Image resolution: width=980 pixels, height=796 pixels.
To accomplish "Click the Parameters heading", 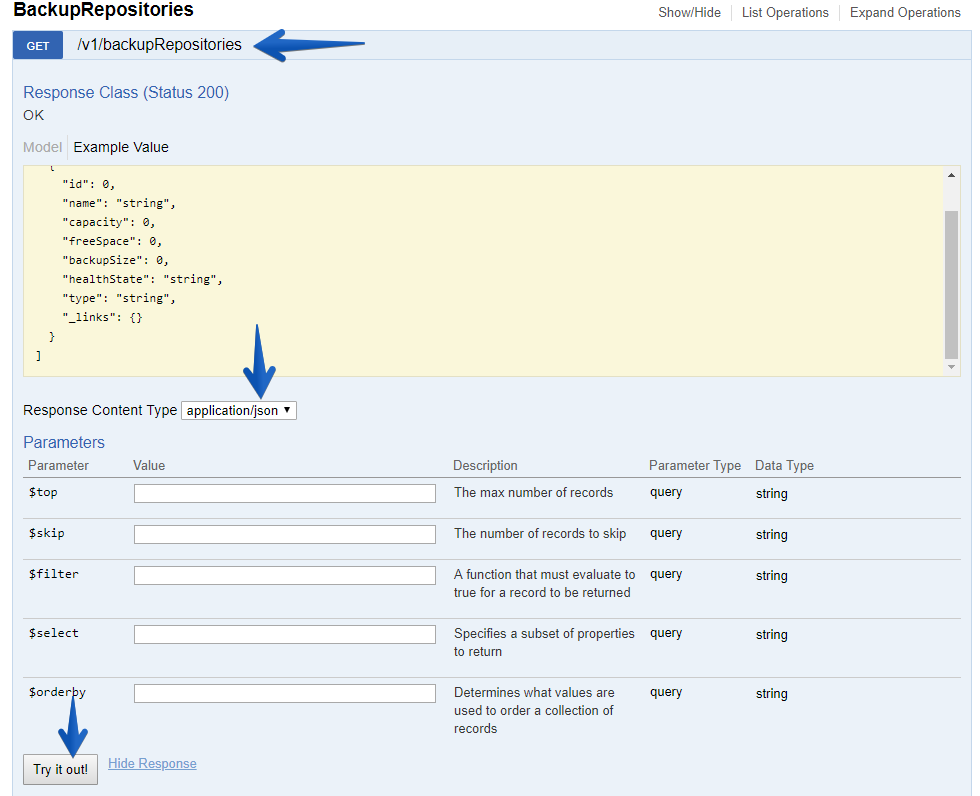I will pyautogui.click(x=64, y=442).
